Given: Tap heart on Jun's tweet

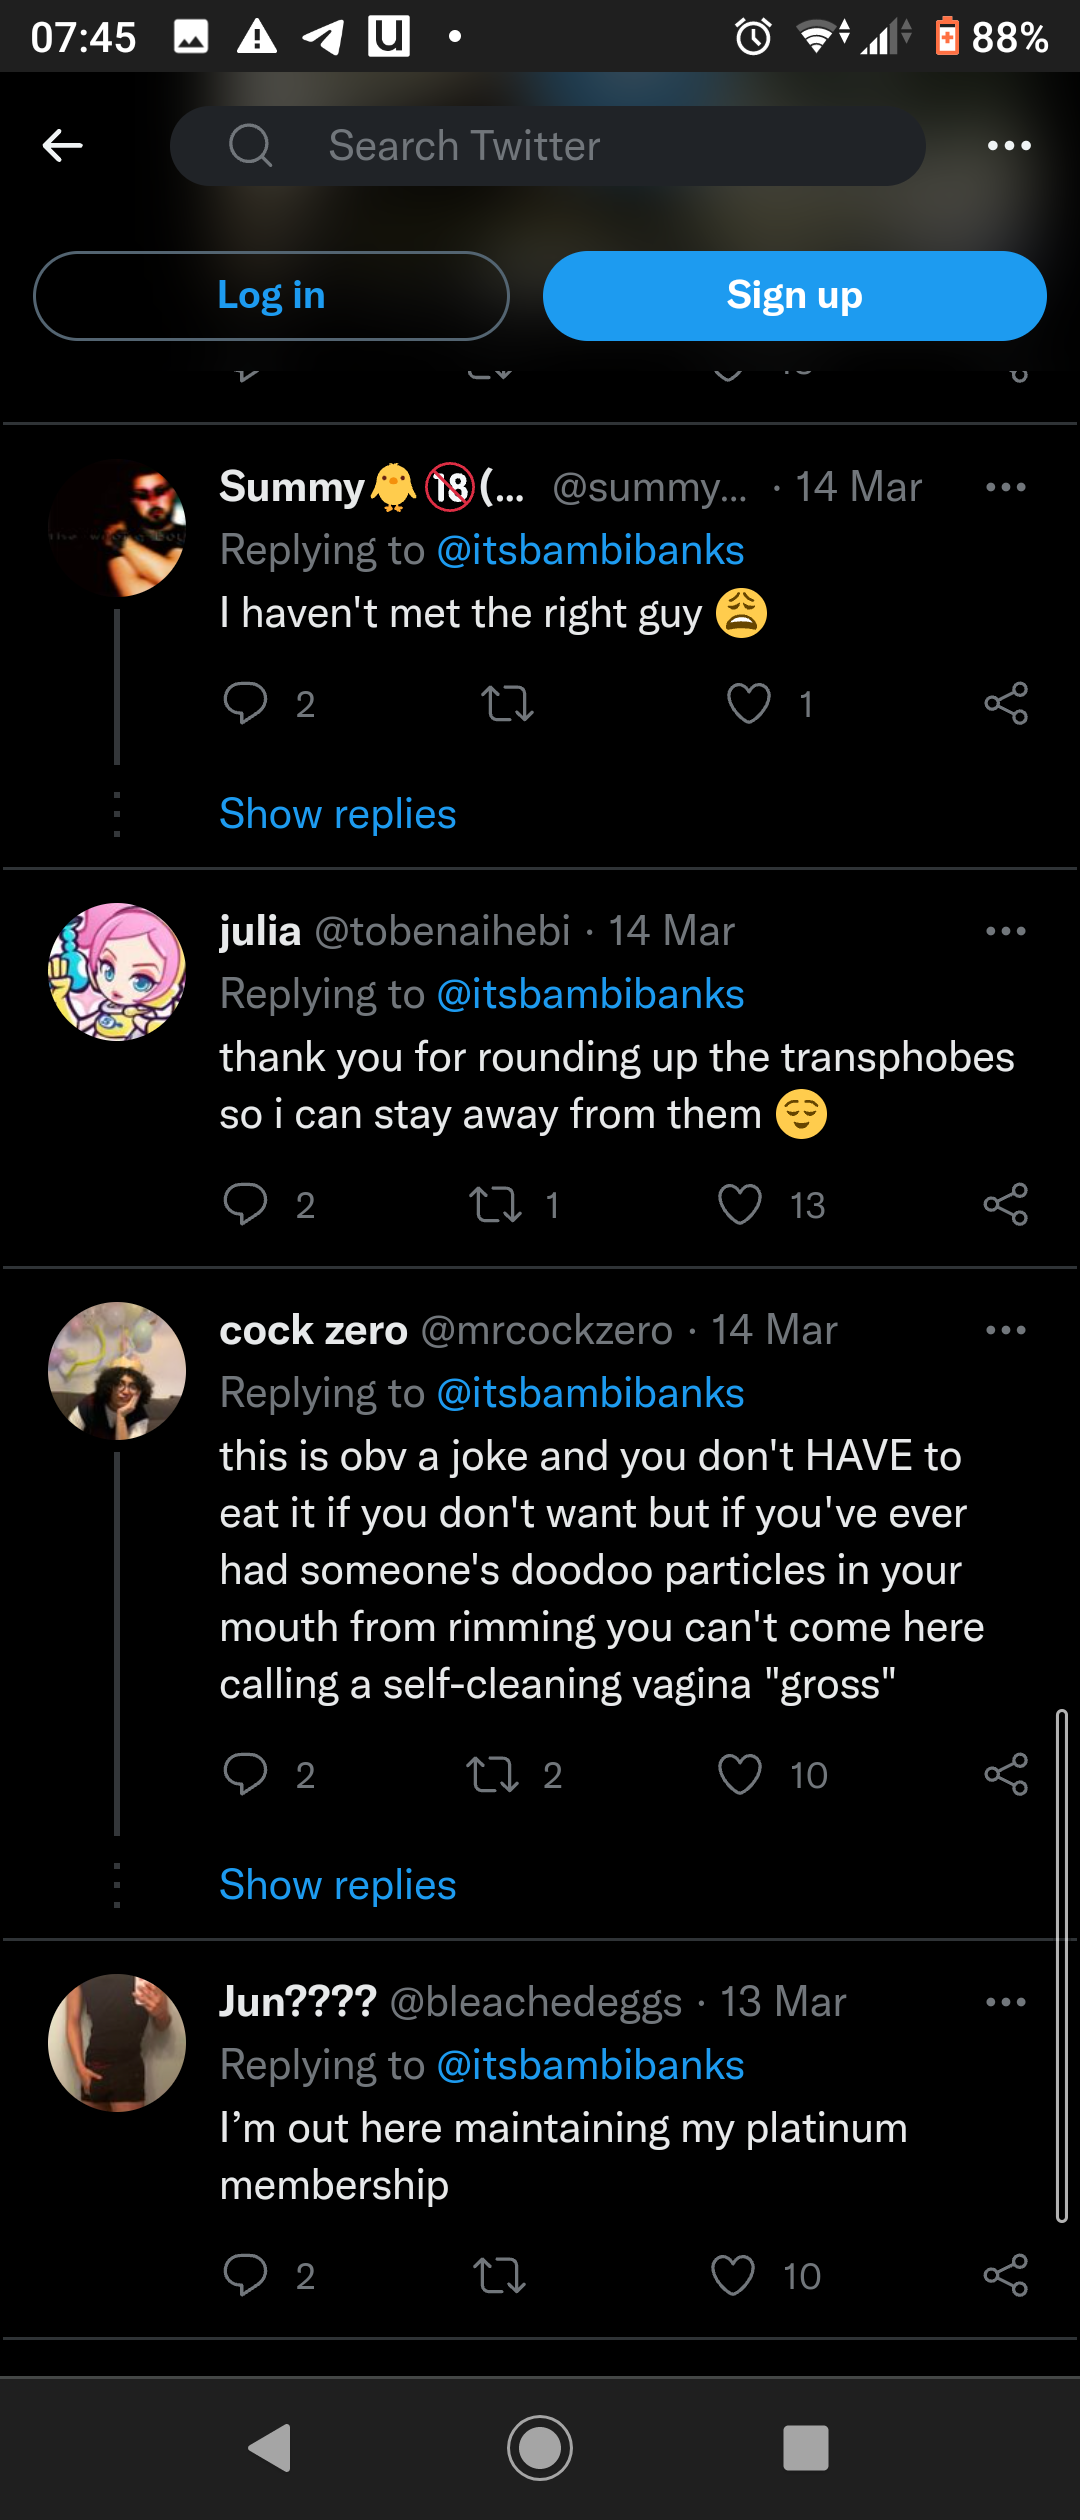Looking at the screenshot, I should [733, 2275].
